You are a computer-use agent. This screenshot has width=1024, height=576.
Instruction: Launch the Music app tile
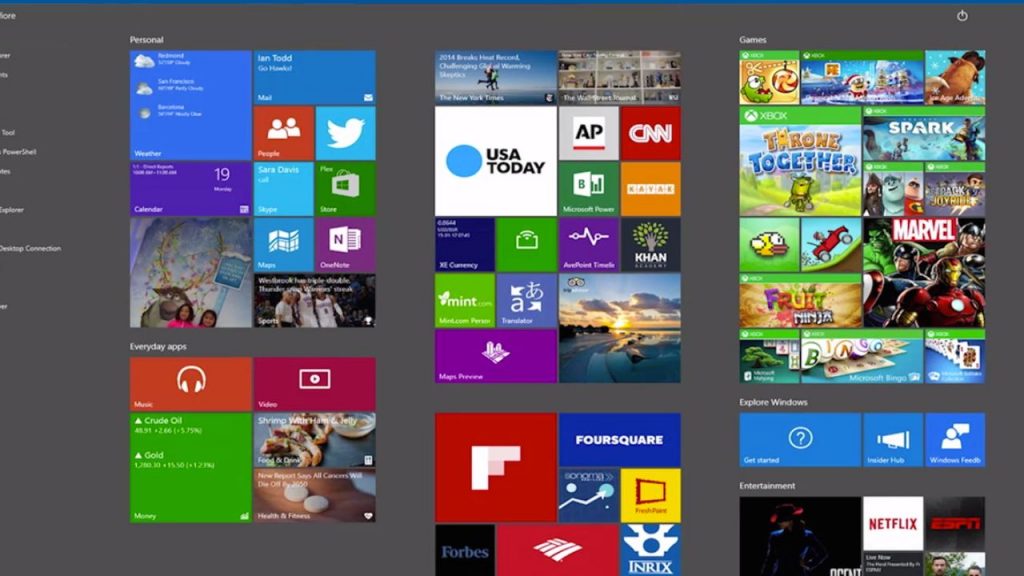pyautogui.click(x=190, y=384)
